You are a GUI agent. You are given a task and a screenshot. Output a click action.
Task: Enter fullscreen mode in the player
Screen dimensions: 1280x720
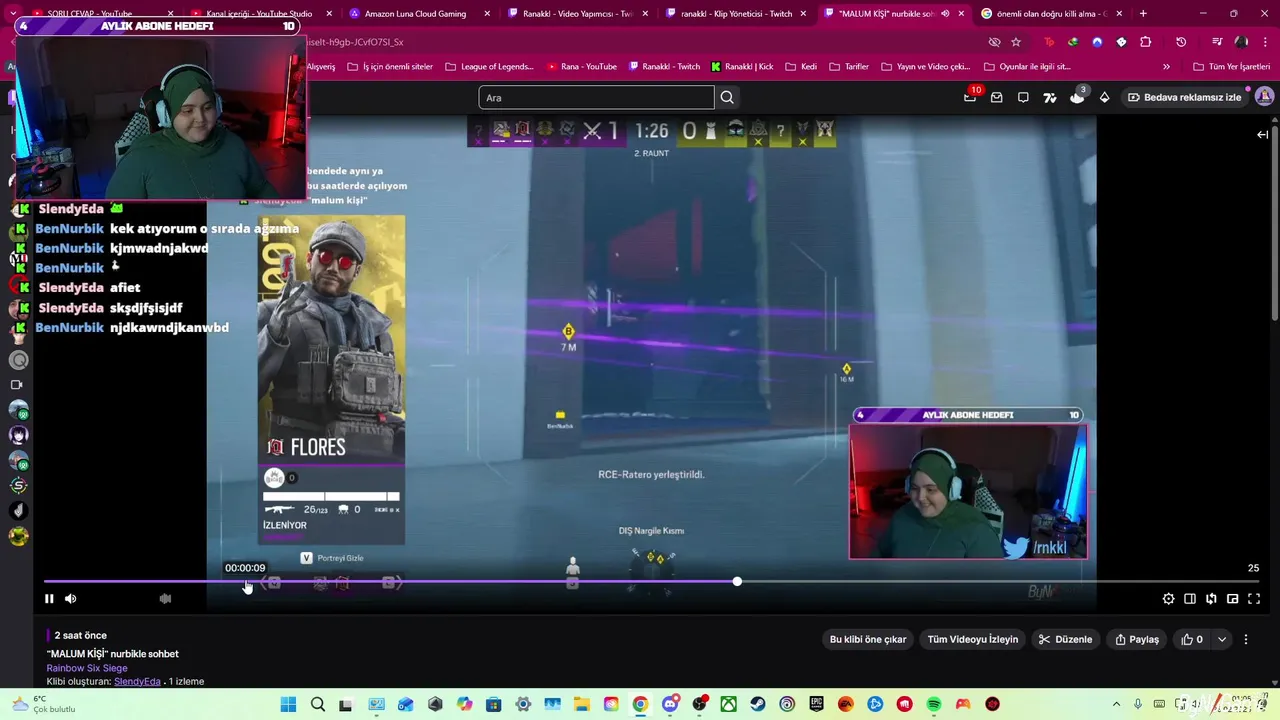click(1254, 599)
